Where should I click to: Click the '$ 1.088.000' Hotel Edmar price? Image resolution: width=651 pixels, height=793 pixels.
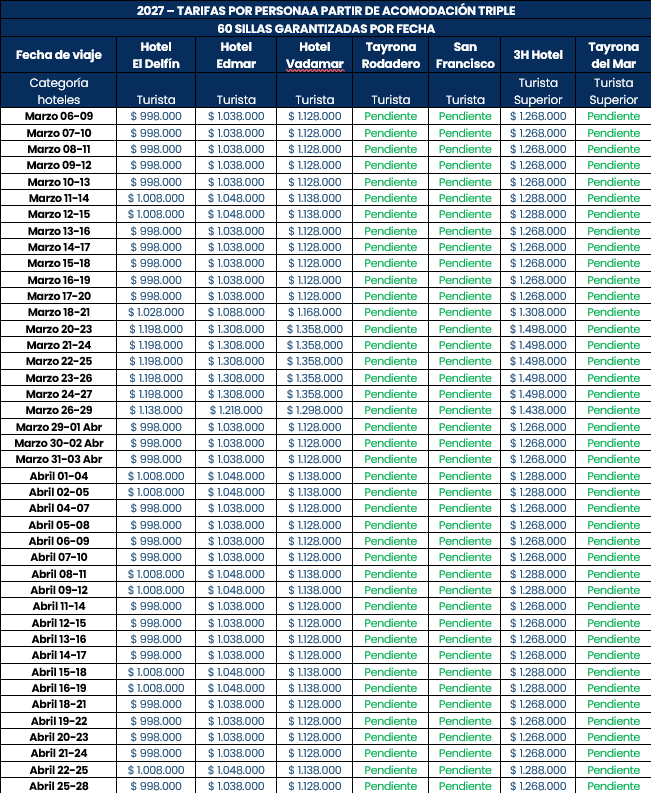coord(236,312)
